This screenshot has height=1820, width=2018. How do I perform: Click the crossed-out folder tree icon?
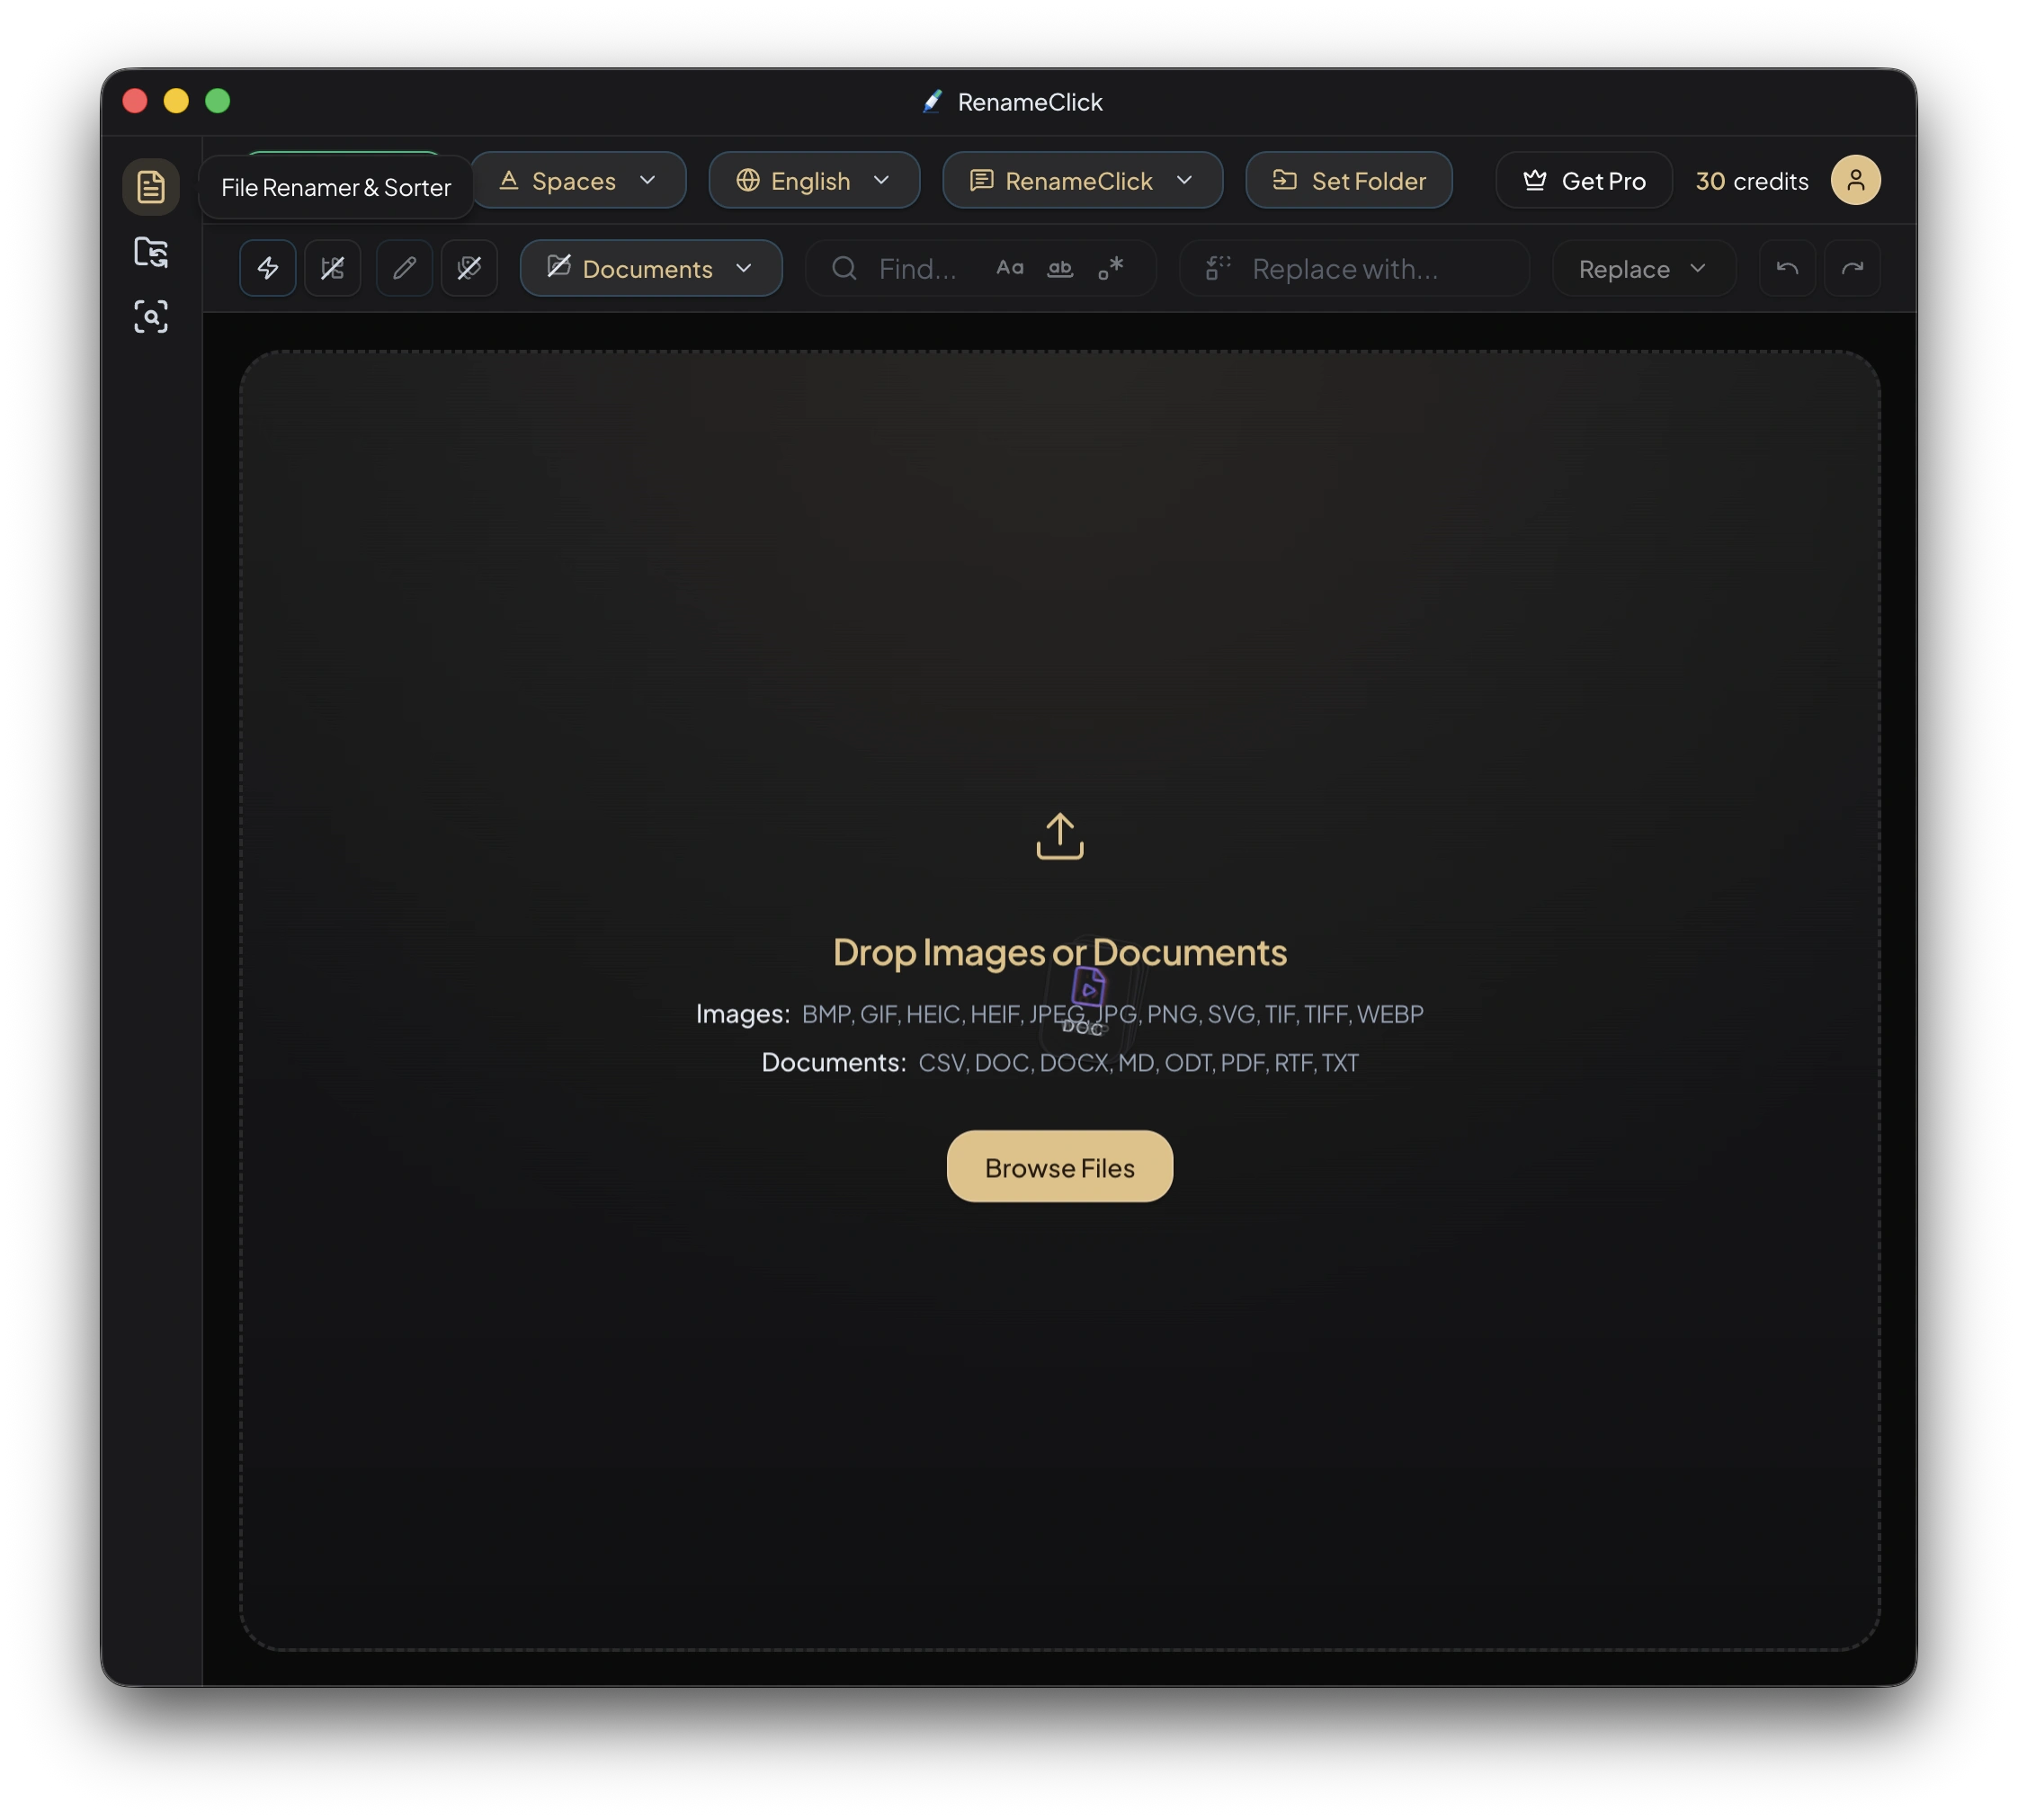(333, 268)
